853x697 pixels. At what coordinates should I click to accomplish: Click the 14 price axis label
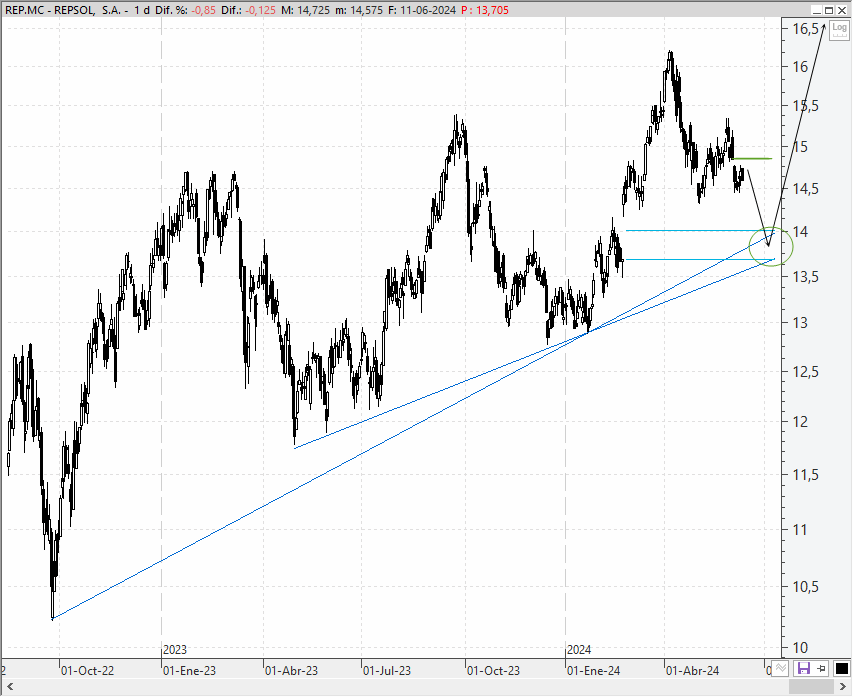point(800,232)
